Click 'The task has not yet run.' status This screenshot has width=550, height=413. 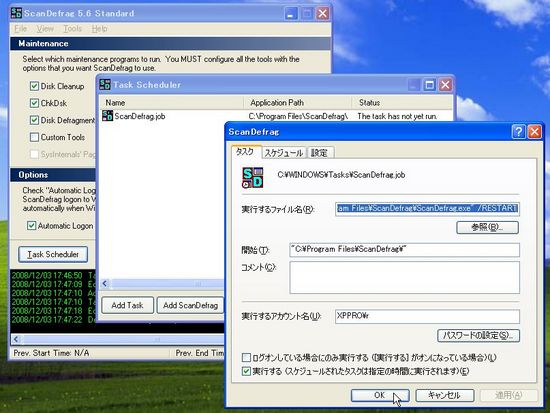coord(397,116)
